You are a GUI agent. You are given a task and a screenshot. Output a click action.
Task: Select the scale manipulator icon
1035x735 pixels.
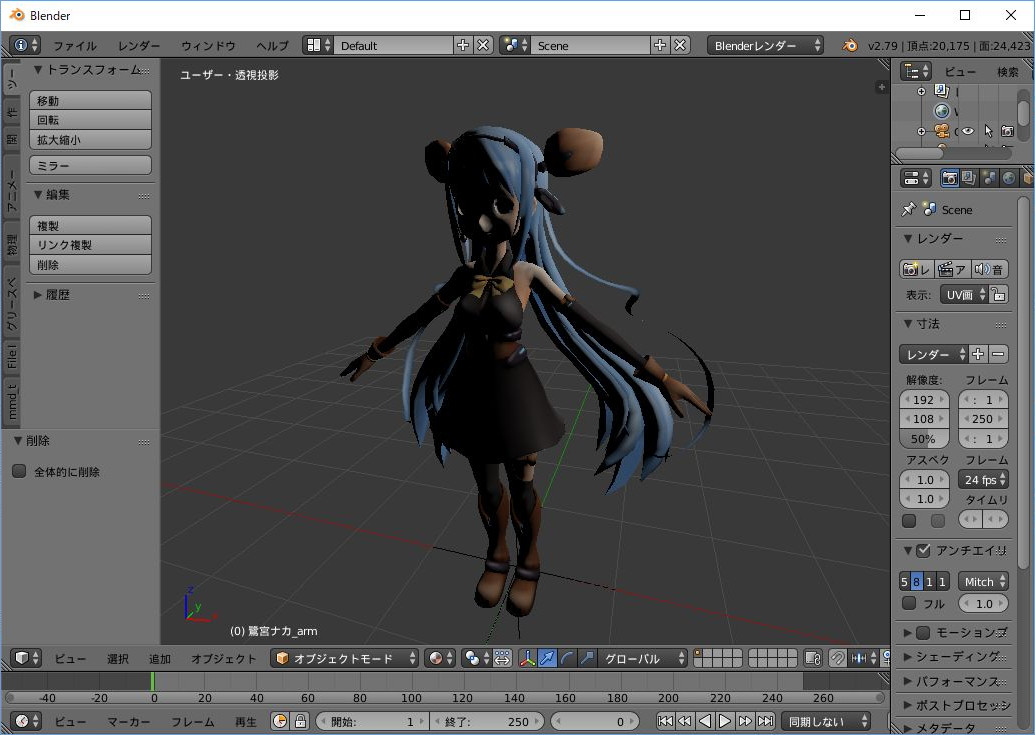(x=587, y=658)
